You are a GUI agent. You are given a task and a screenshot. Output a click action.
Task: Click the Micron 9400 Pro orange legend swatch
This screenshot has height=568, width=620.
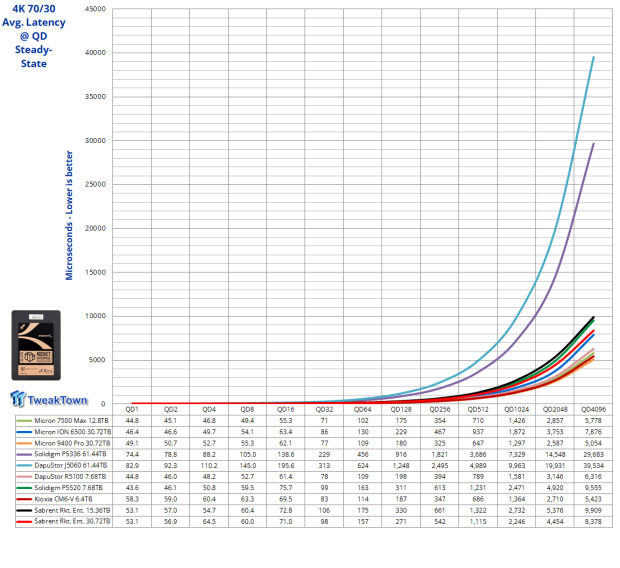tap(24, 443)
